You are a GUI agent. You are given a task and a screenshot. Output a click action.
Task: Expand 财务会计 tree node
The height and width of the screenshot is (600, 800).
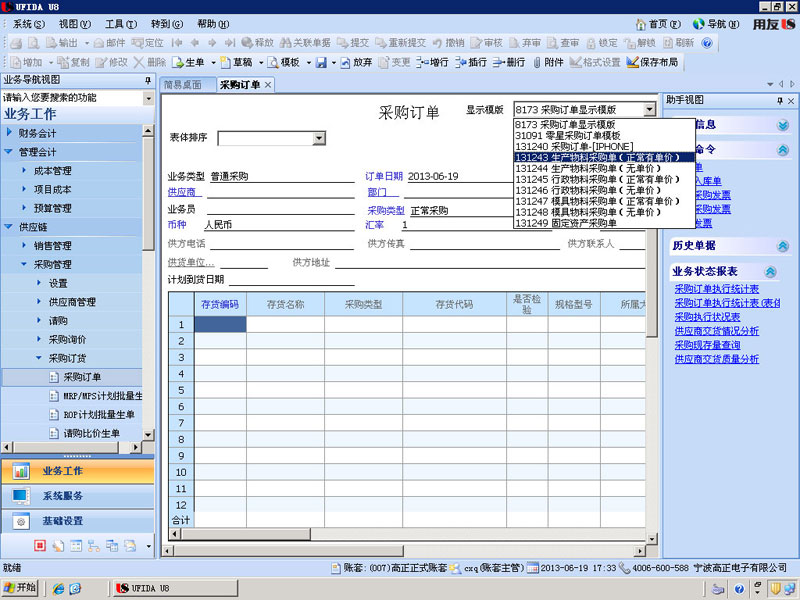click(x=9, y=133)
